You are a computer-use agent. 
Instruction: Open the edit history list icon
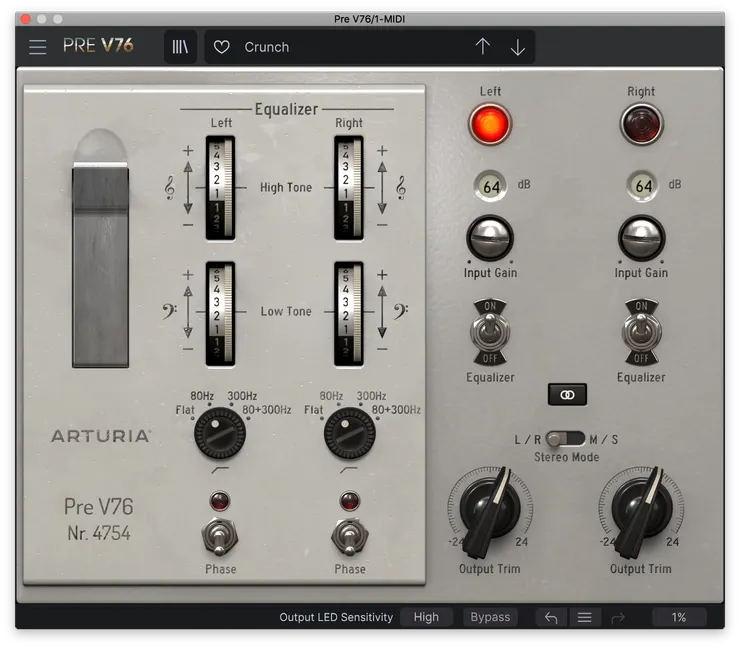tap(585, 617)
